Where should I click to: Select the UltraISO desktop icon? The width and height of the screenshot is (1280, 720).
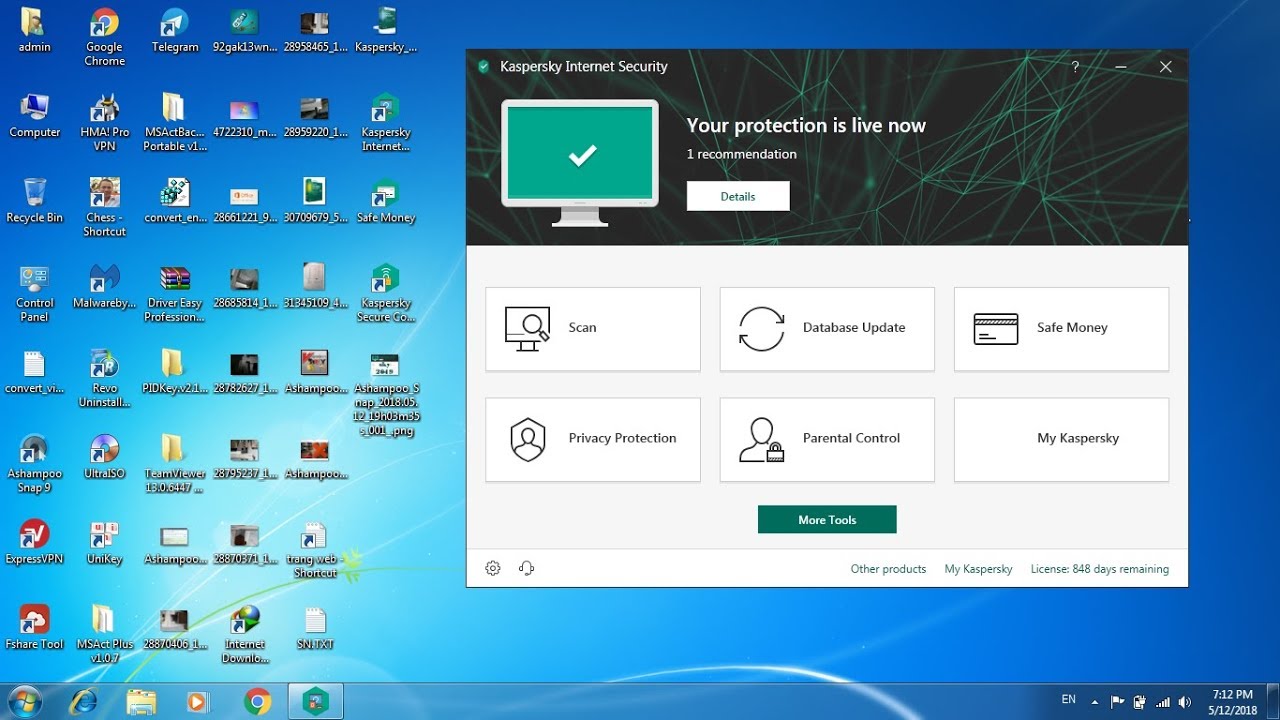click(104, 457)
